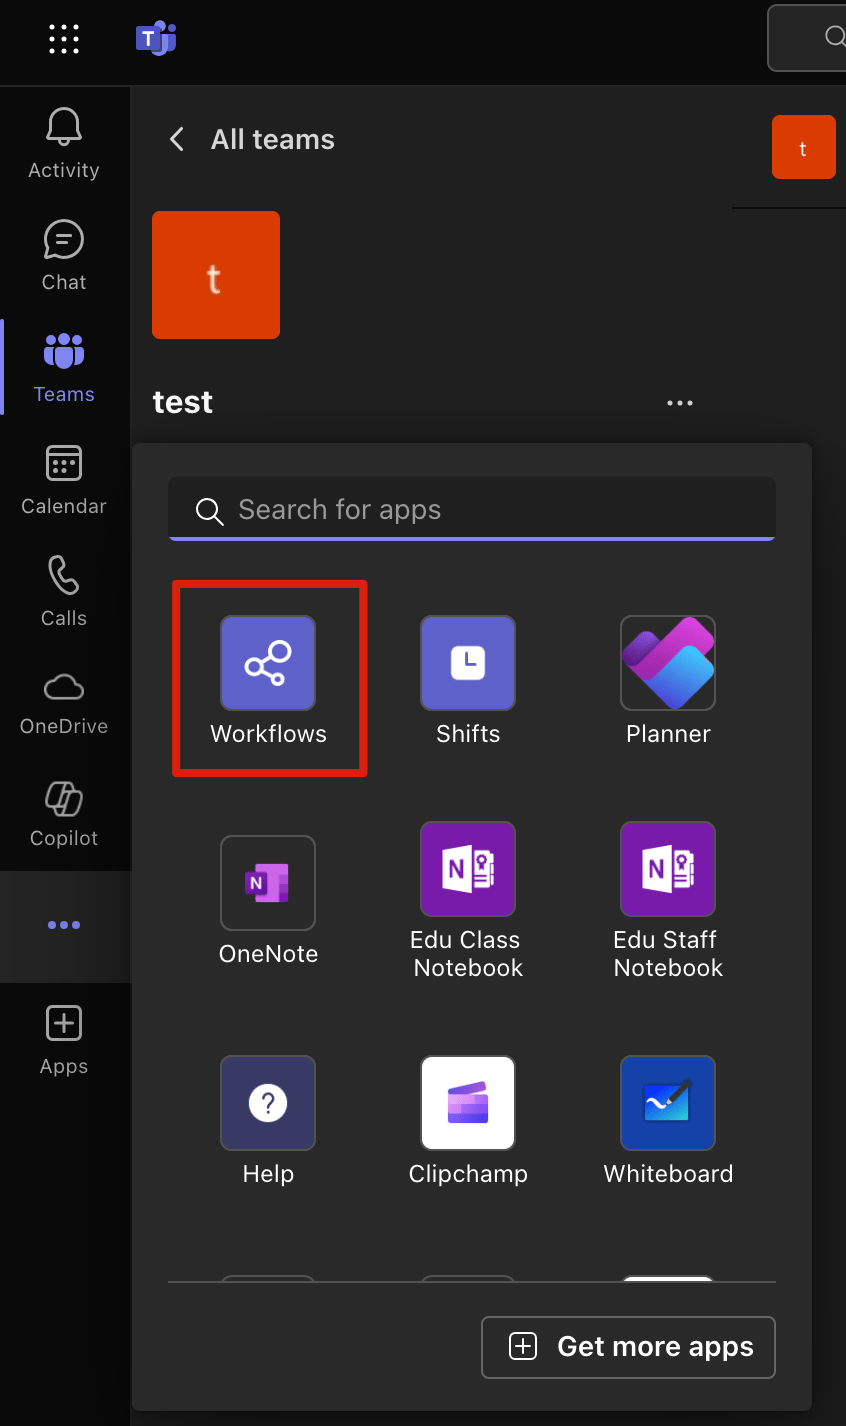Open the Apps store in the sidebar

click(64, 1041)
